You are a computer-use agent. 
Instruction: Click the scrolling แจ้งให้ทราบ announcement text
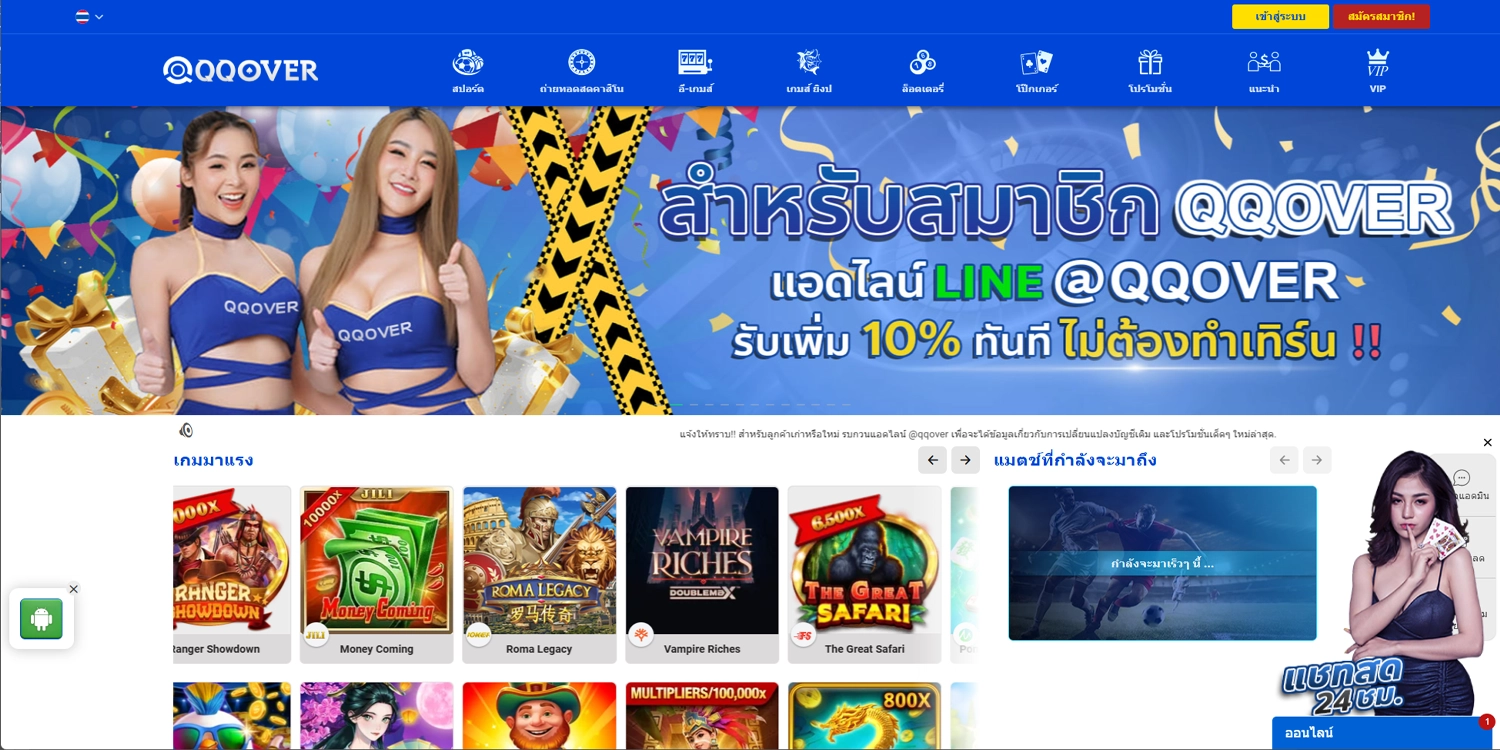tap(977, 434)
